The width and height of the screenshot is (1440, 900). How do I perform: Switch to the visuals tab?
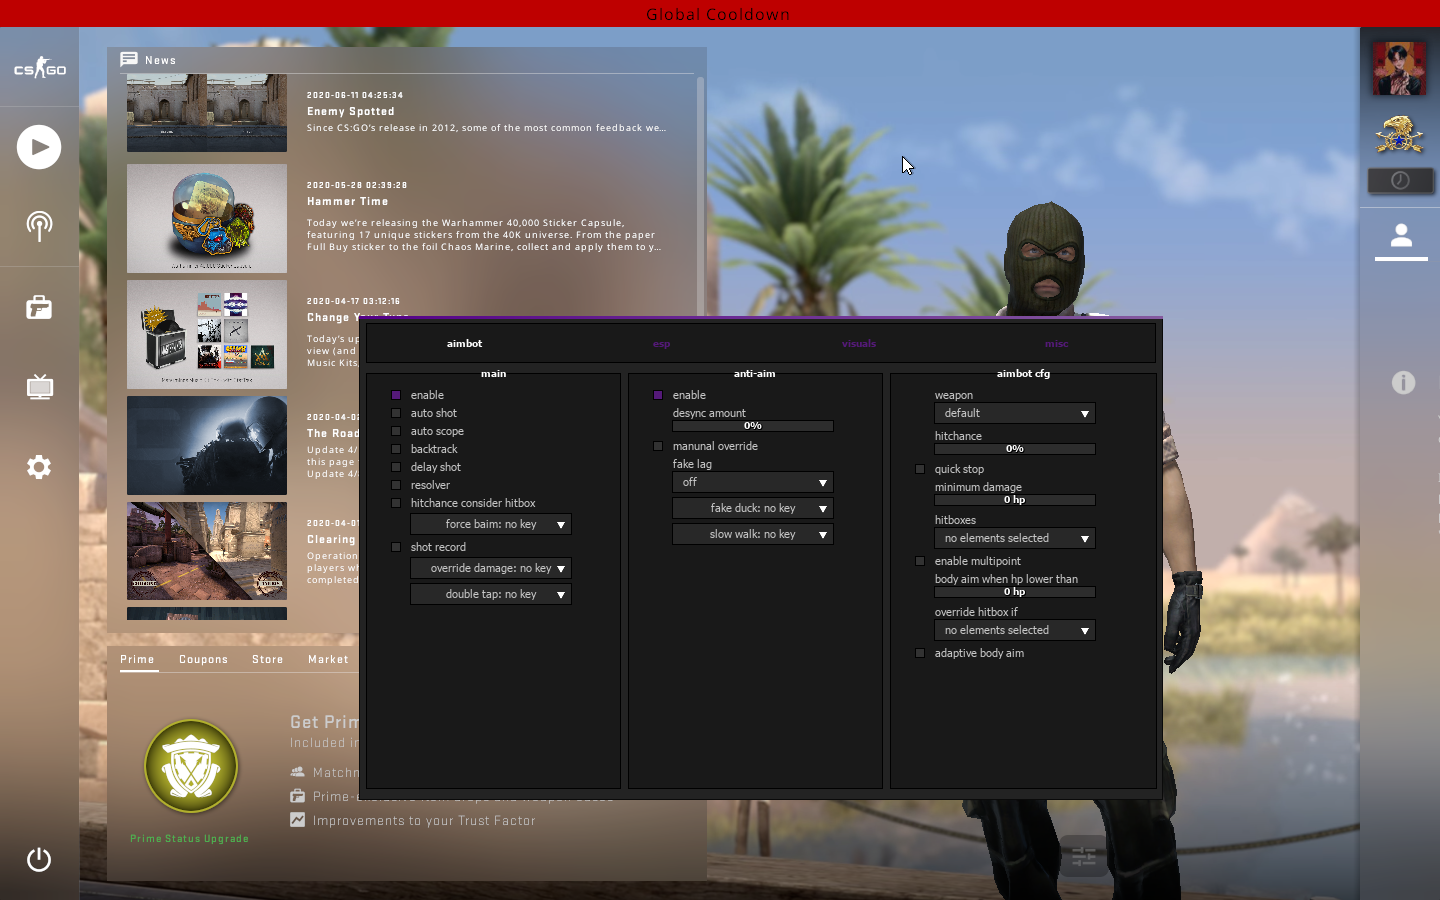coord(859,343)
